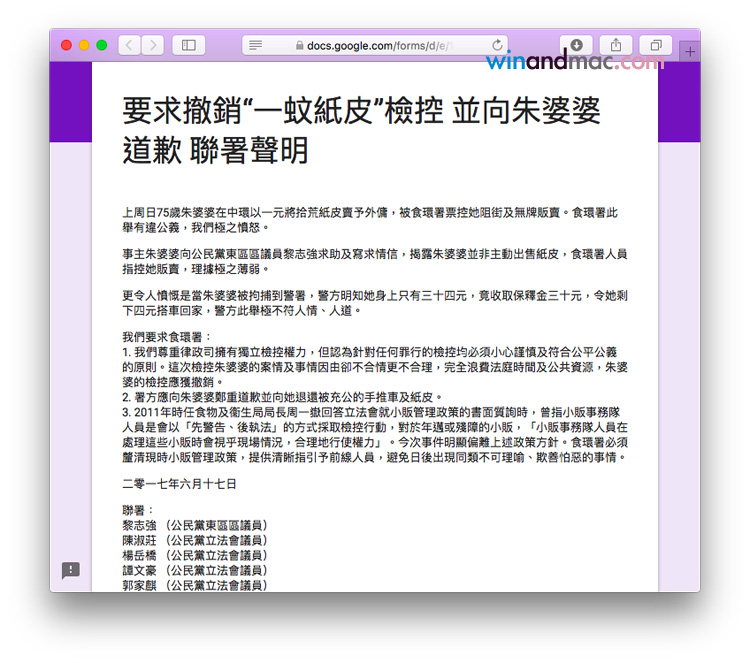This screenshot has width=750, height=663.
Task: Go back to the previous page
Action: tap(130, 45)
